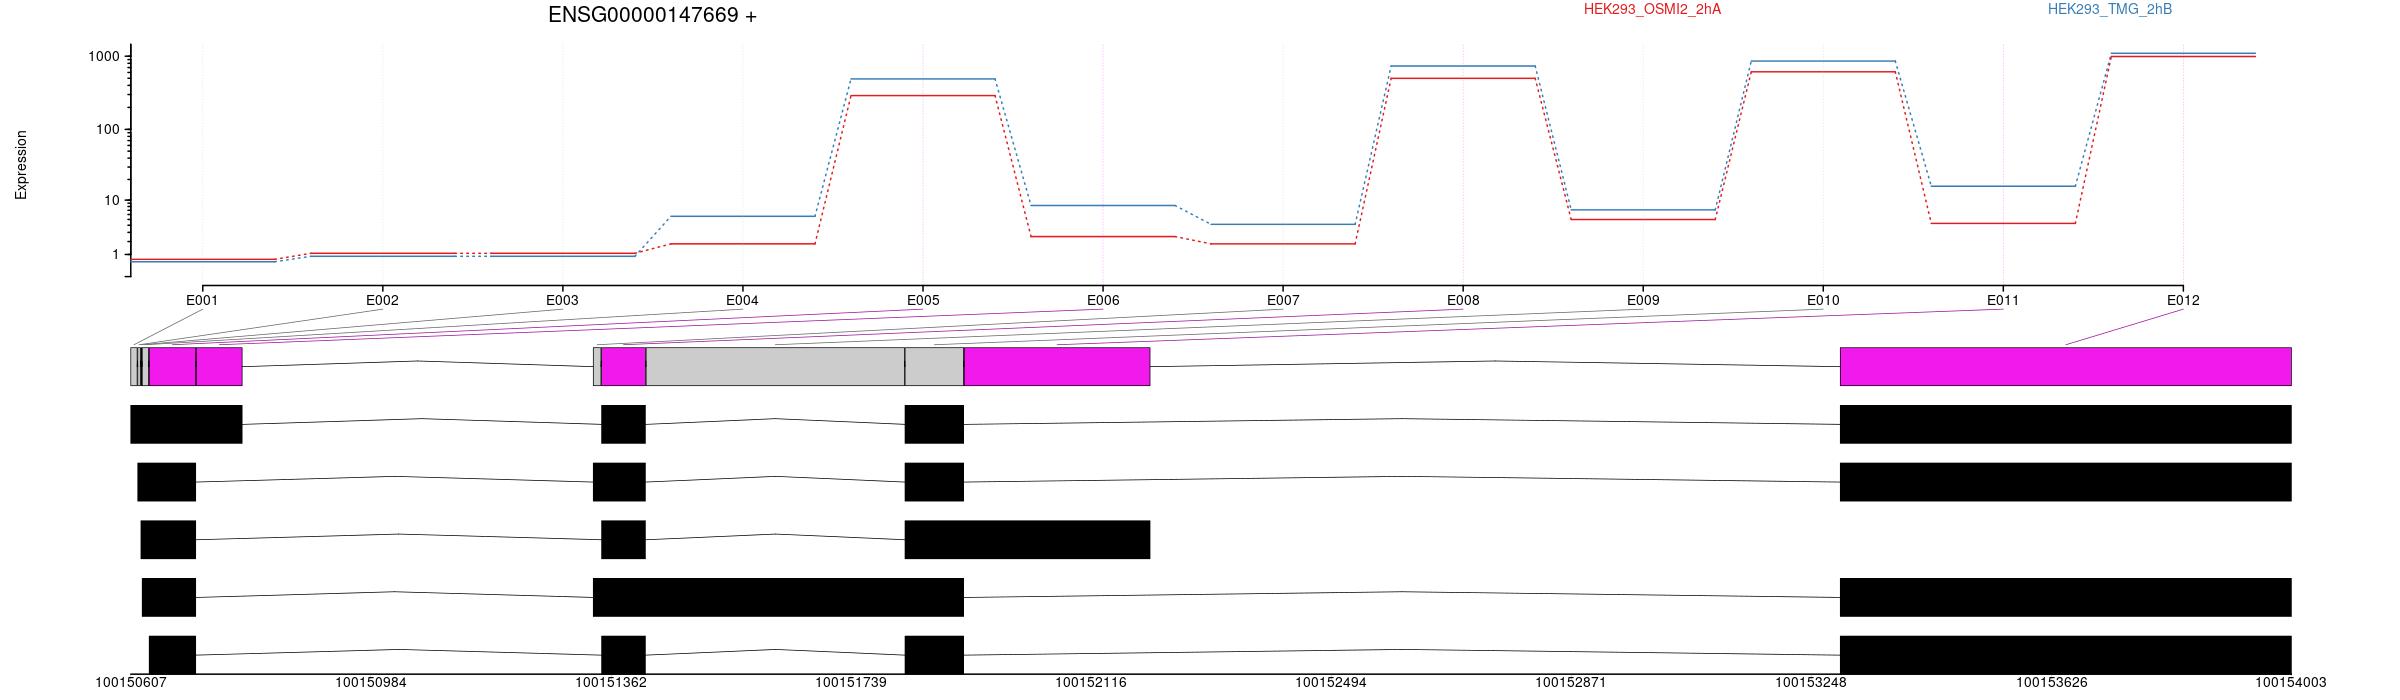Click the third transcript's extended last exon
The width and height of the screenshot is (2400, 700).
pyautogui.click(x=1027, y=539)
